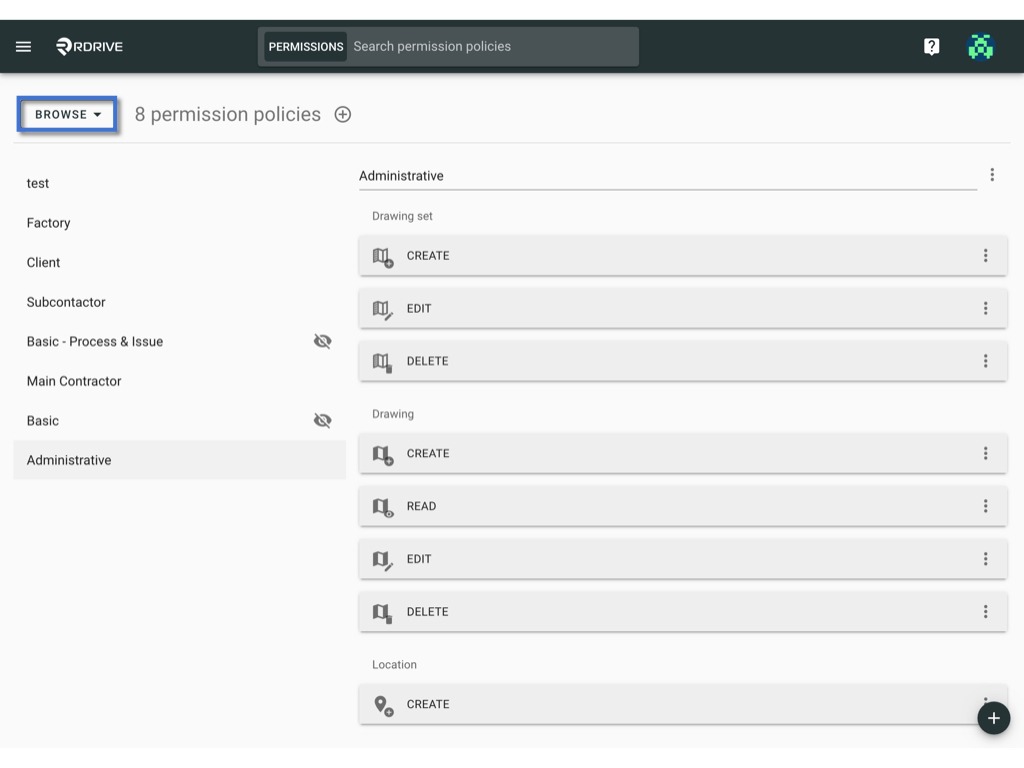Viewport: 1024px width, 768px height.
Task: Open menu for Drawing EDIT row
Action: [x=985, y=558]
